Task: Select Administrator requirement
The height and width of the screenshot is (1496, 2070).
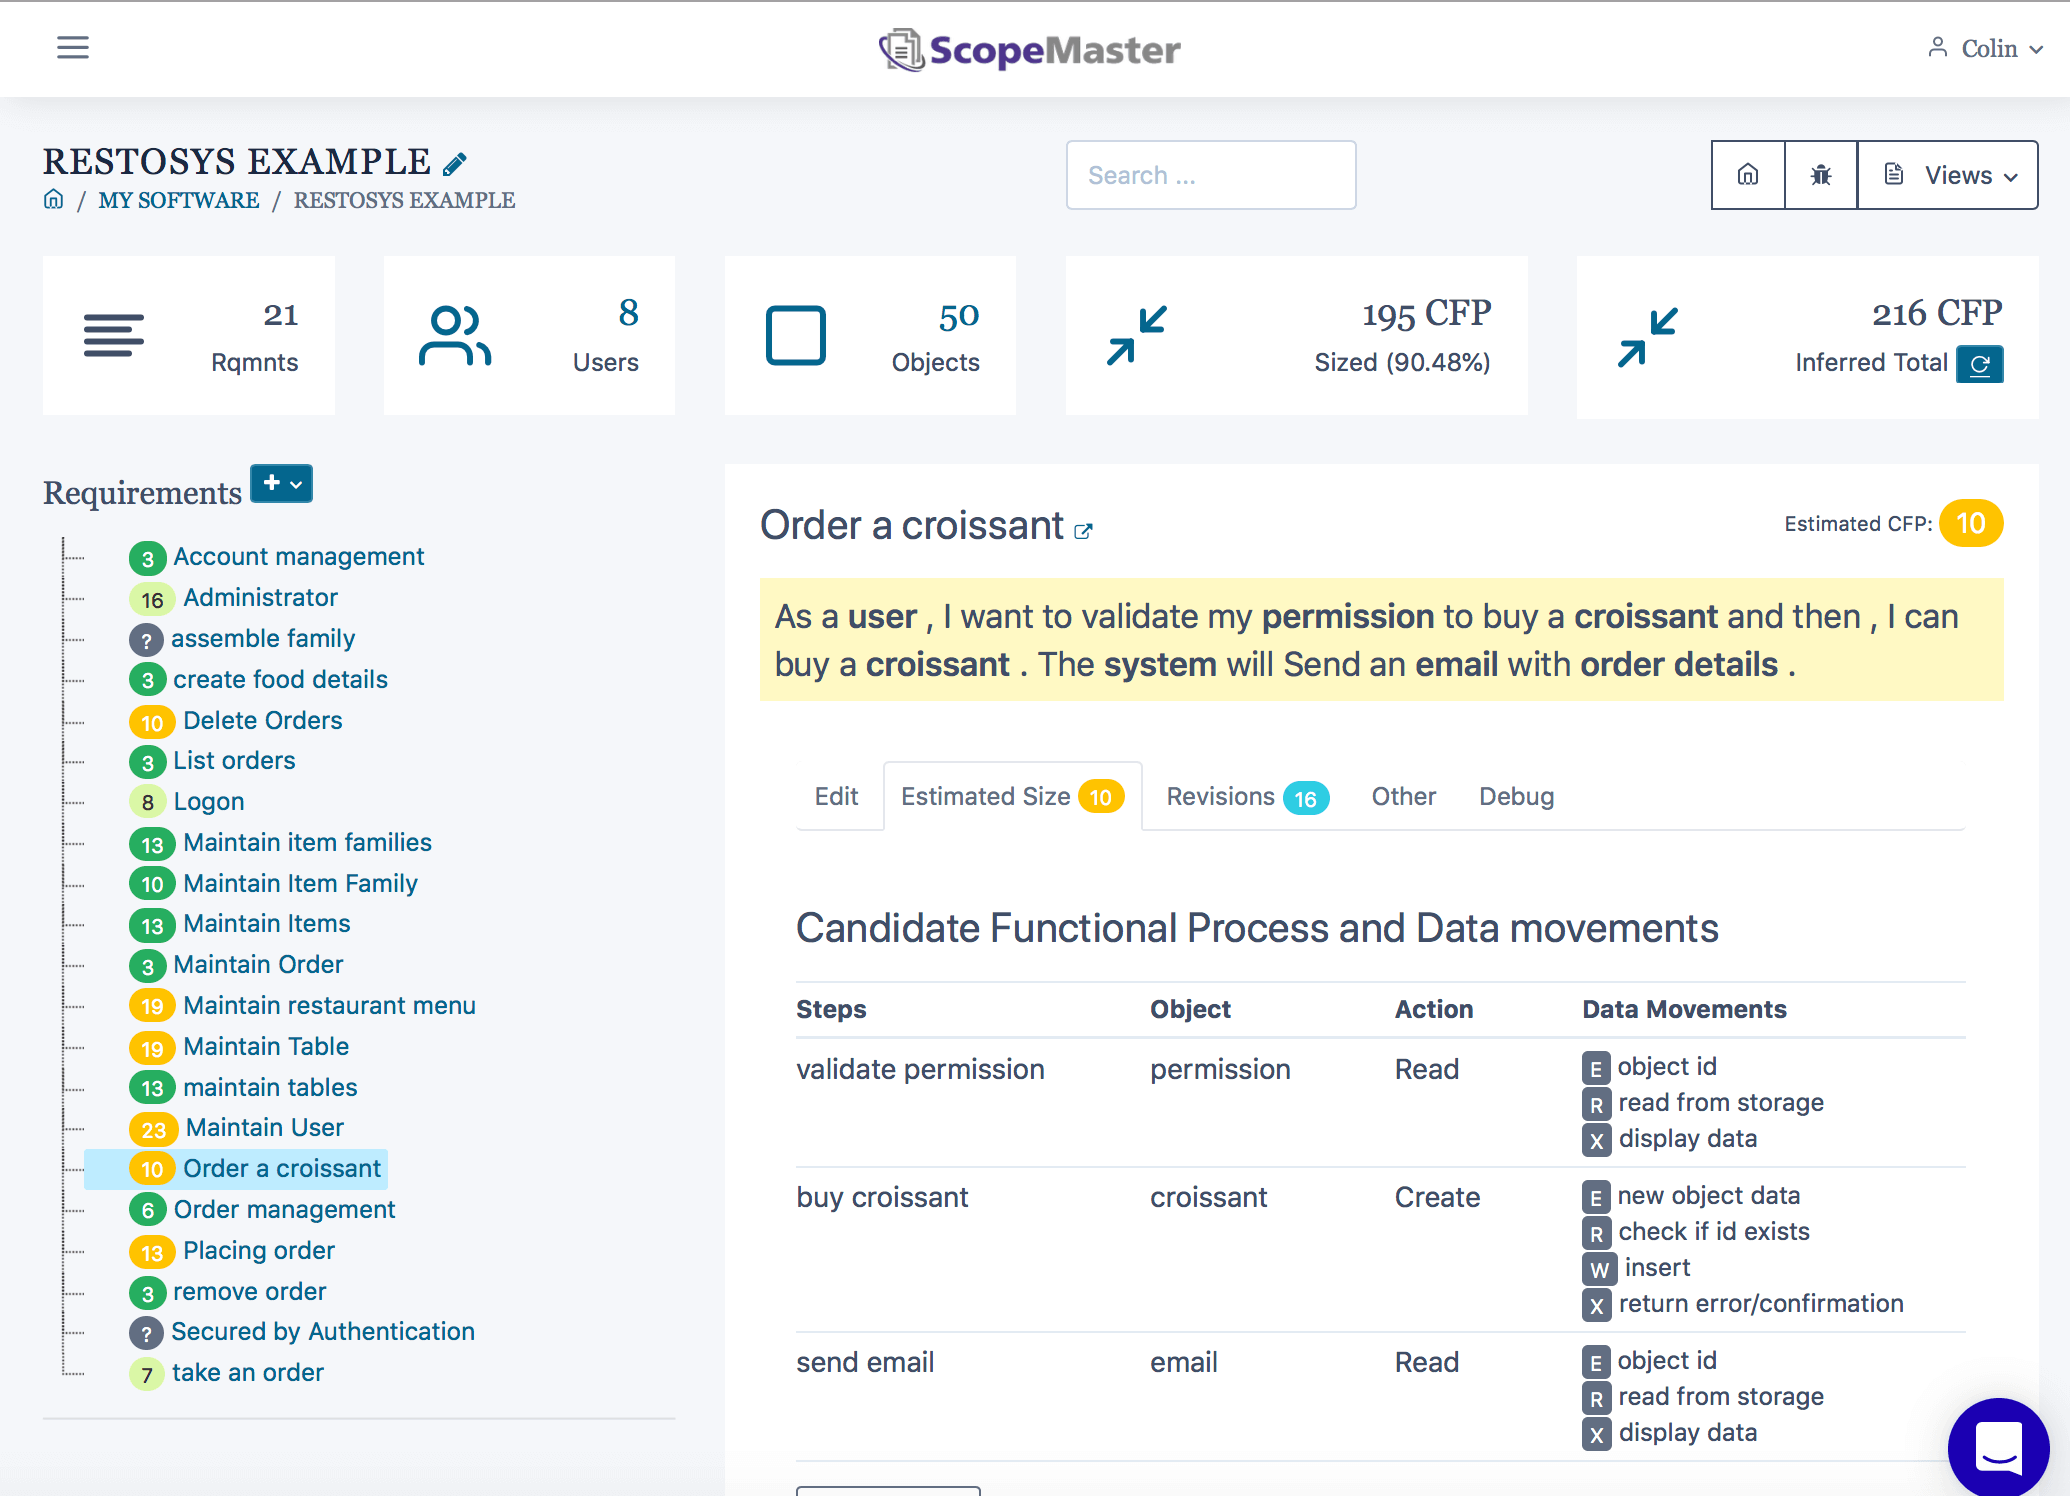Action: [x=261, y=597]
